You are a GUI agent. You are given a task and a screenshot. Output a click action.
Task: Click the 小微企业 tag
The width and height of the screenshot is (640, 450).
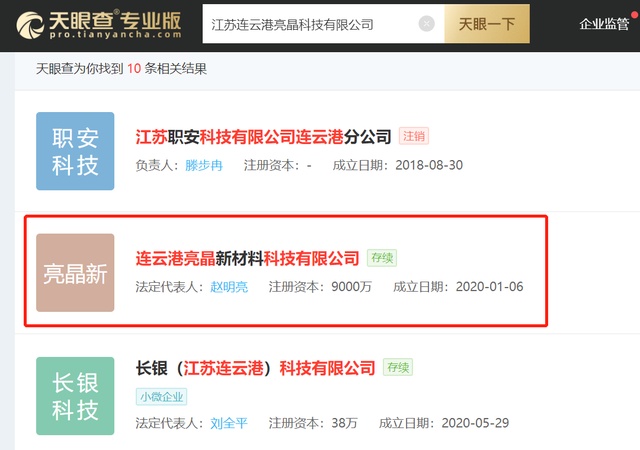click(x=161, y=396)
